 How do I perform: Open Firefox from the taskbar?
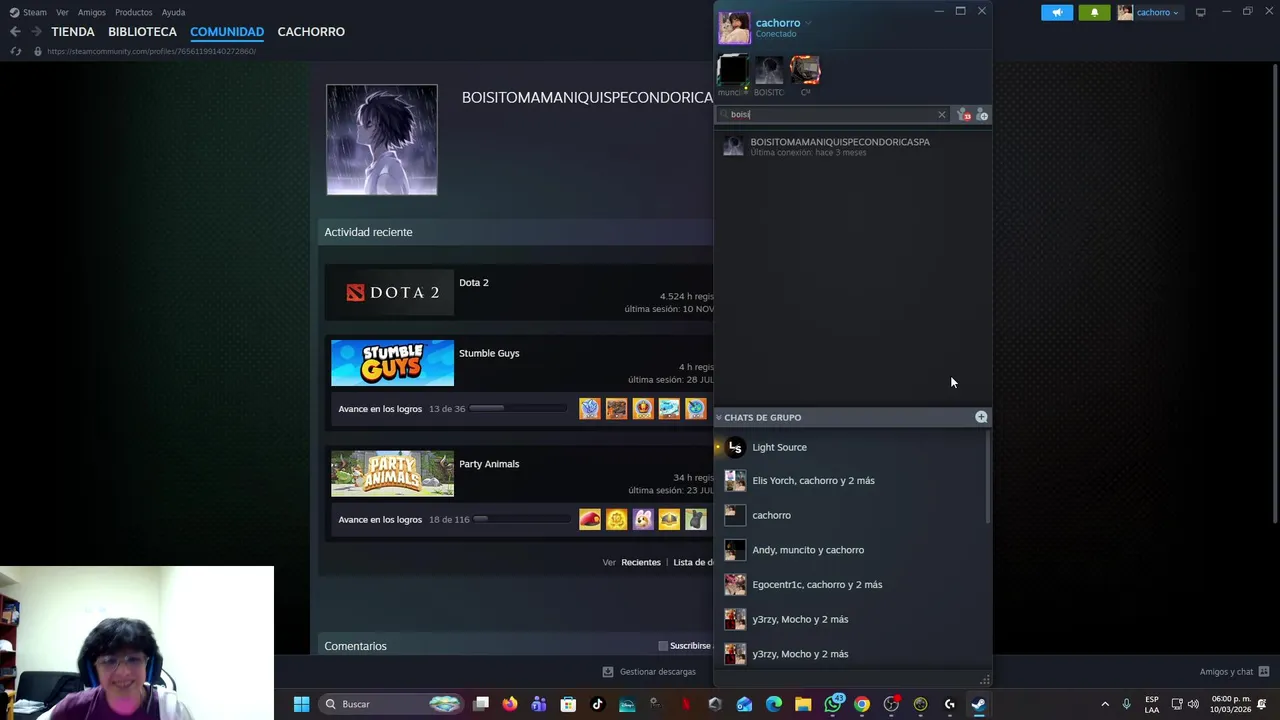pos(510,704)
